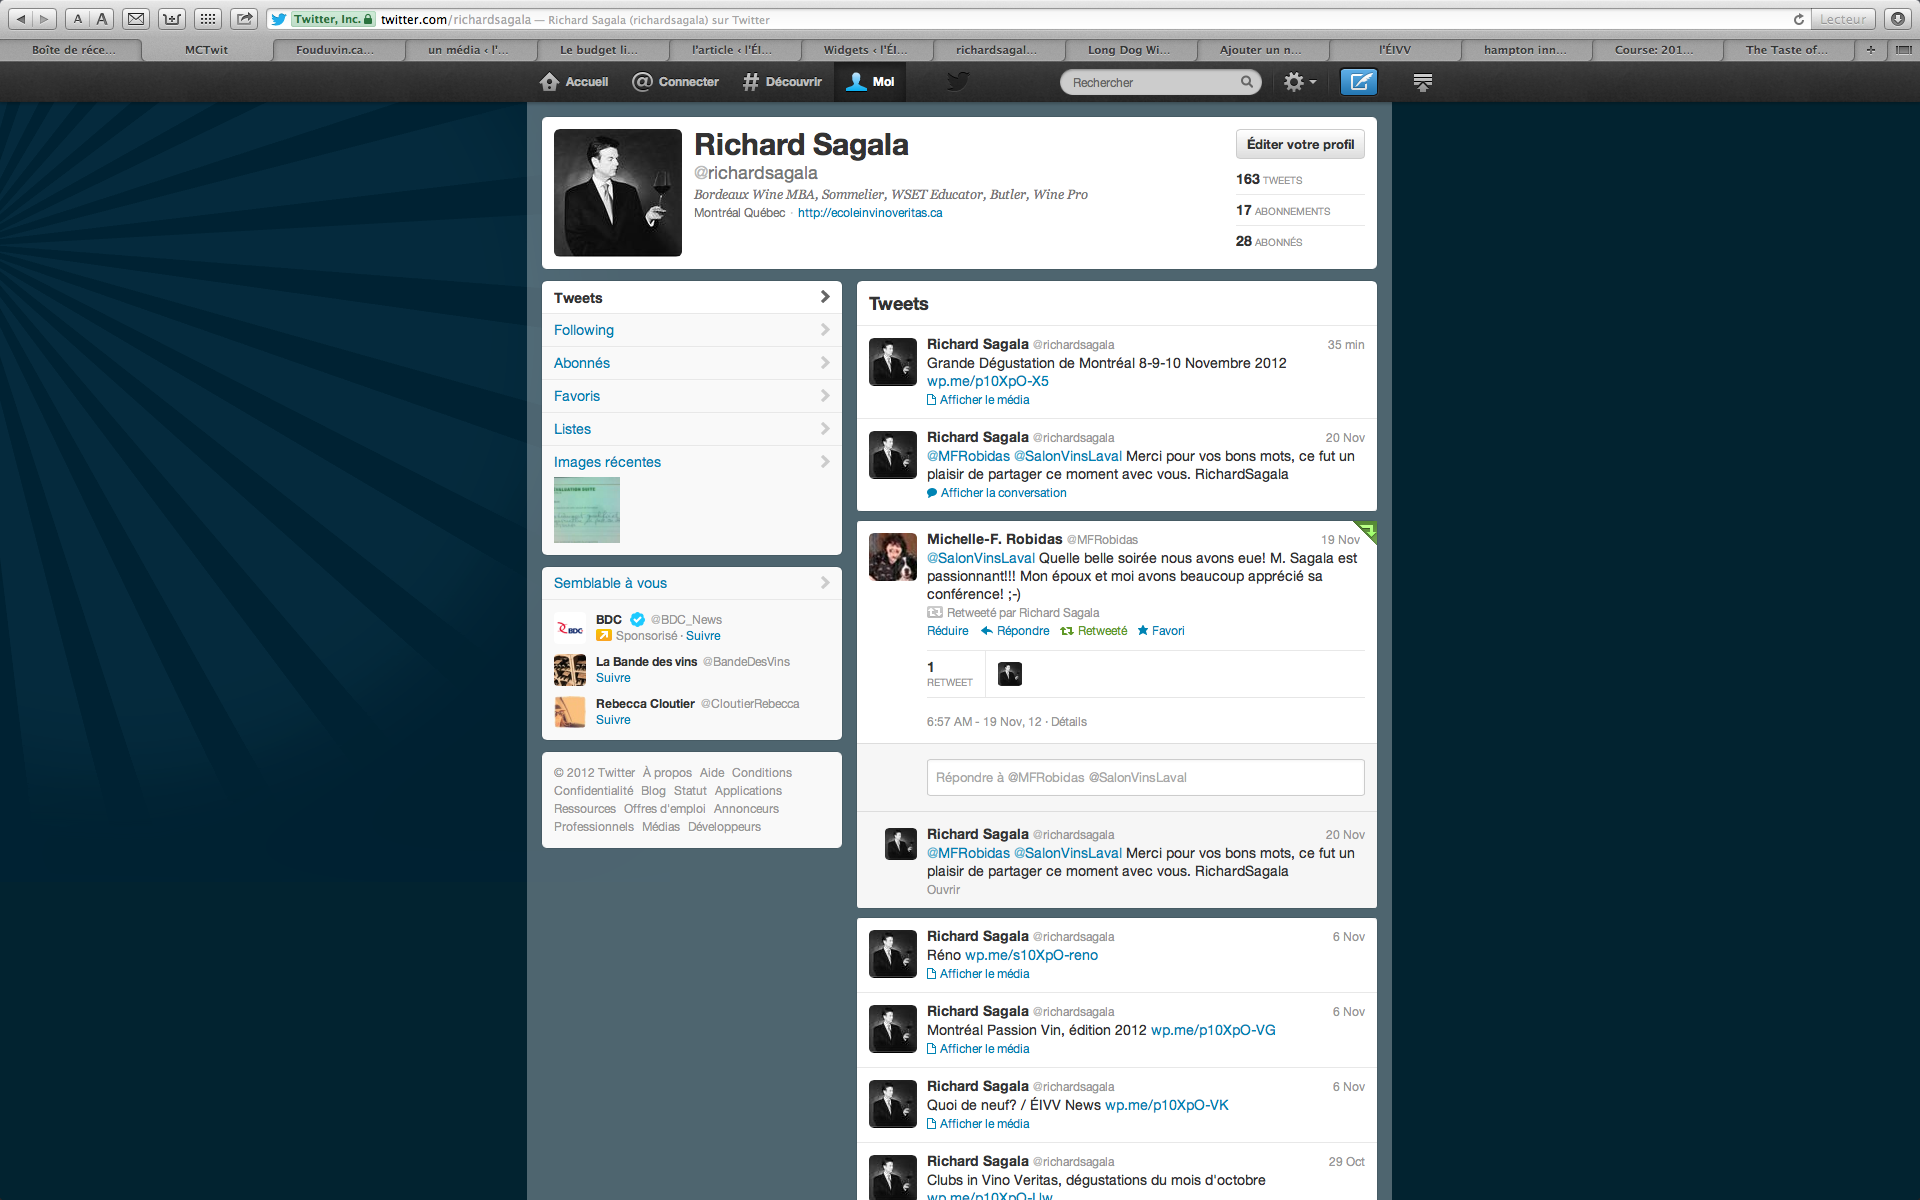Click the Safari share icon
The width and height of the screenshot is (1920, 1200).
point(243,19)
